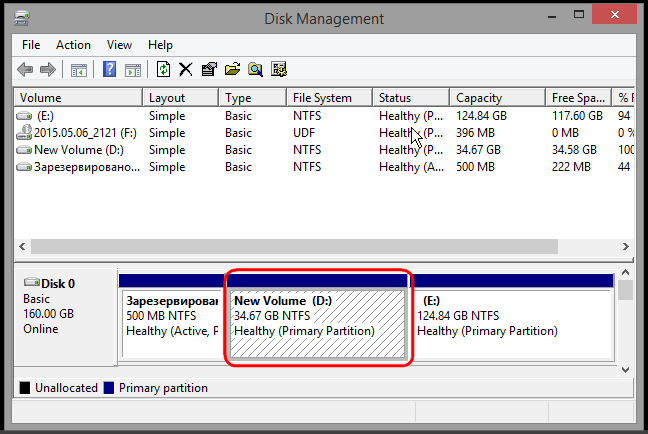Image resolution: width=648 pixels, height=434 pixels.
Task: Click the blue Primary partition legend swatch
Action: click(109, 388)
